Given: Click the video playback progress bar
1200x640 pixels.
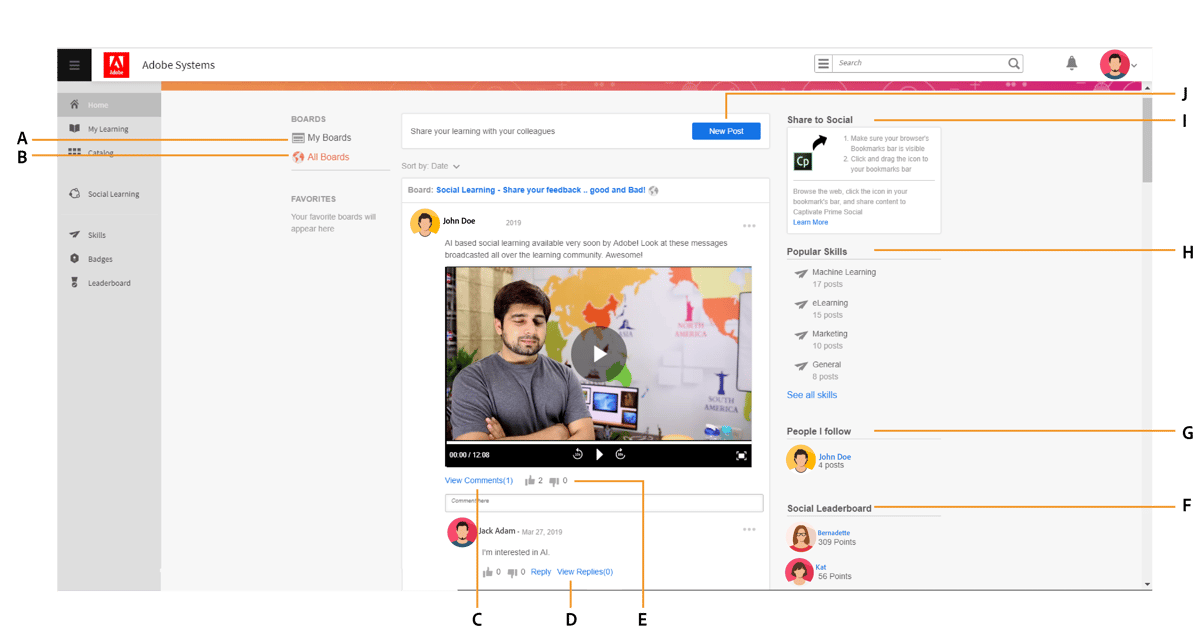Looking at the screenshot, I should pyautogui.click(x=600, y=440).
